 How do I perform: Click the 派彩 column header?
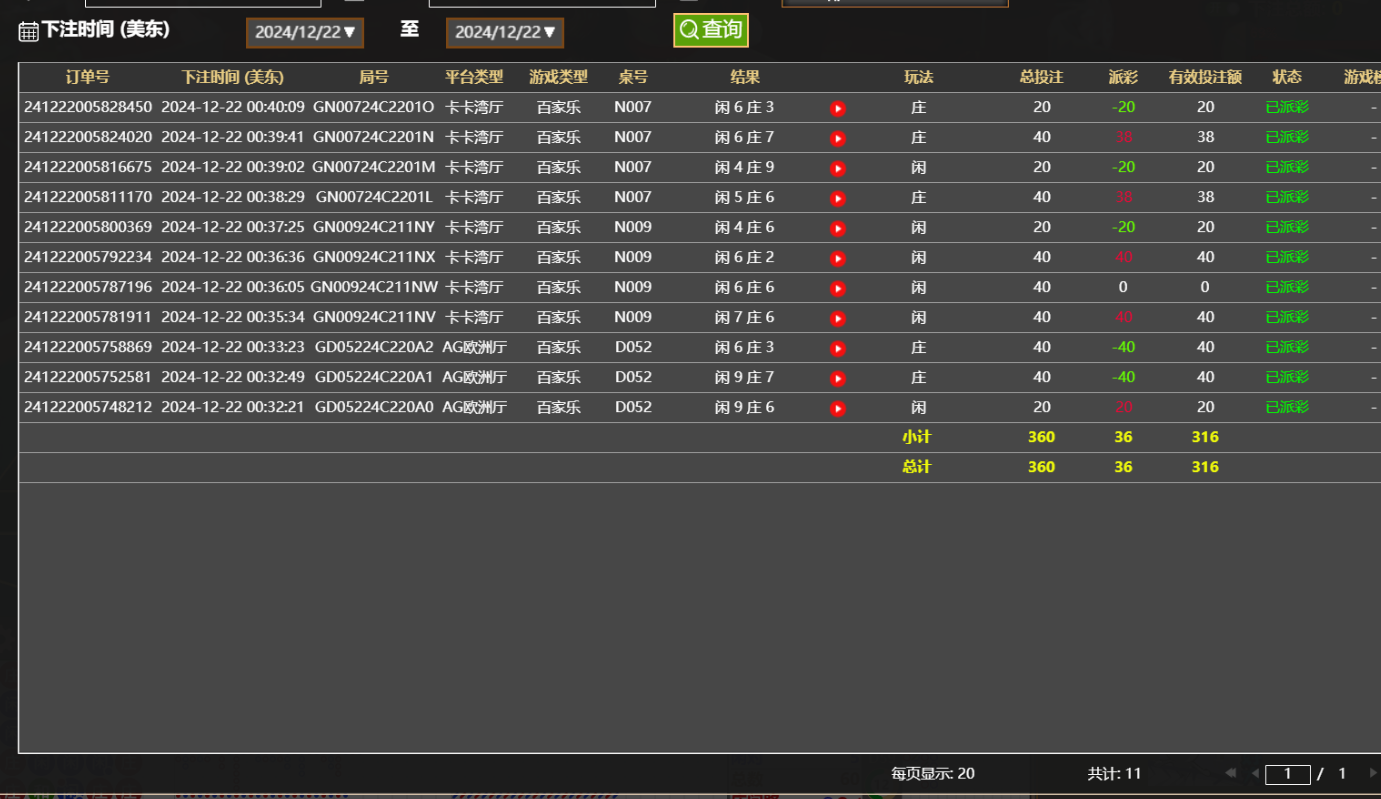coord(1123,77)
